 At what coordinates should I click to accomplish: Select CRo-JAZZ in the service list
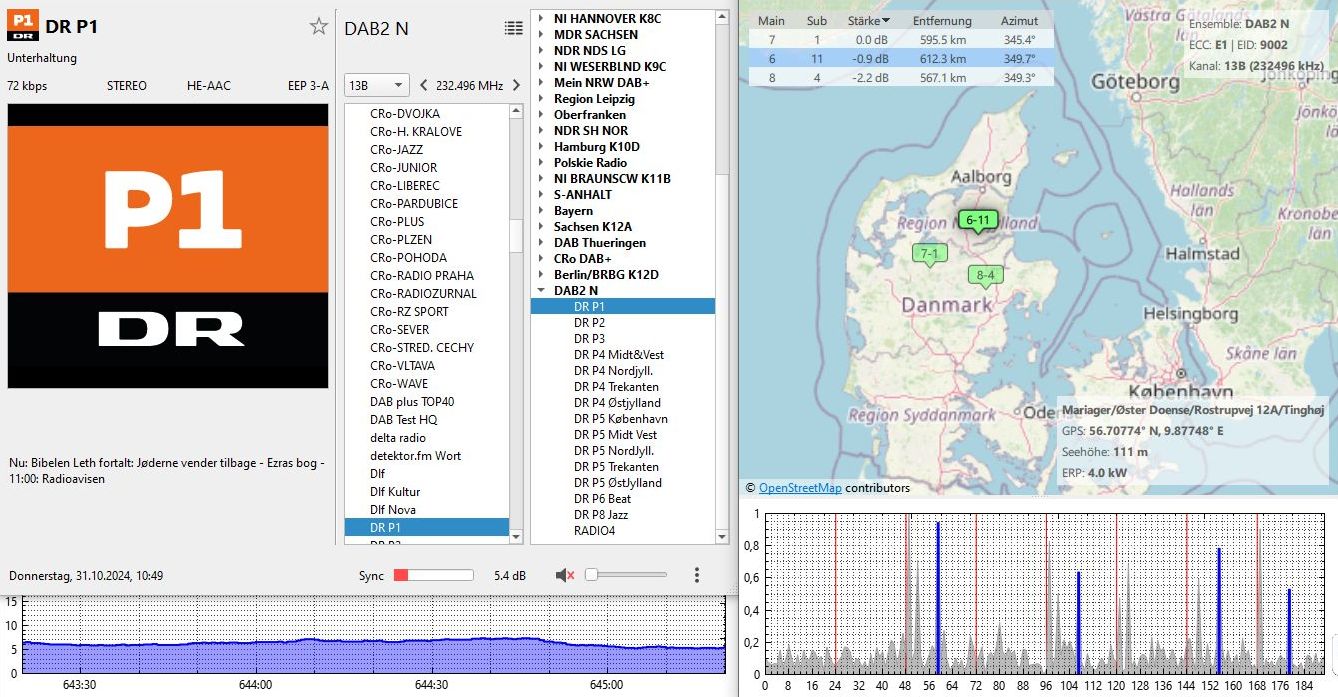[396, 150]
